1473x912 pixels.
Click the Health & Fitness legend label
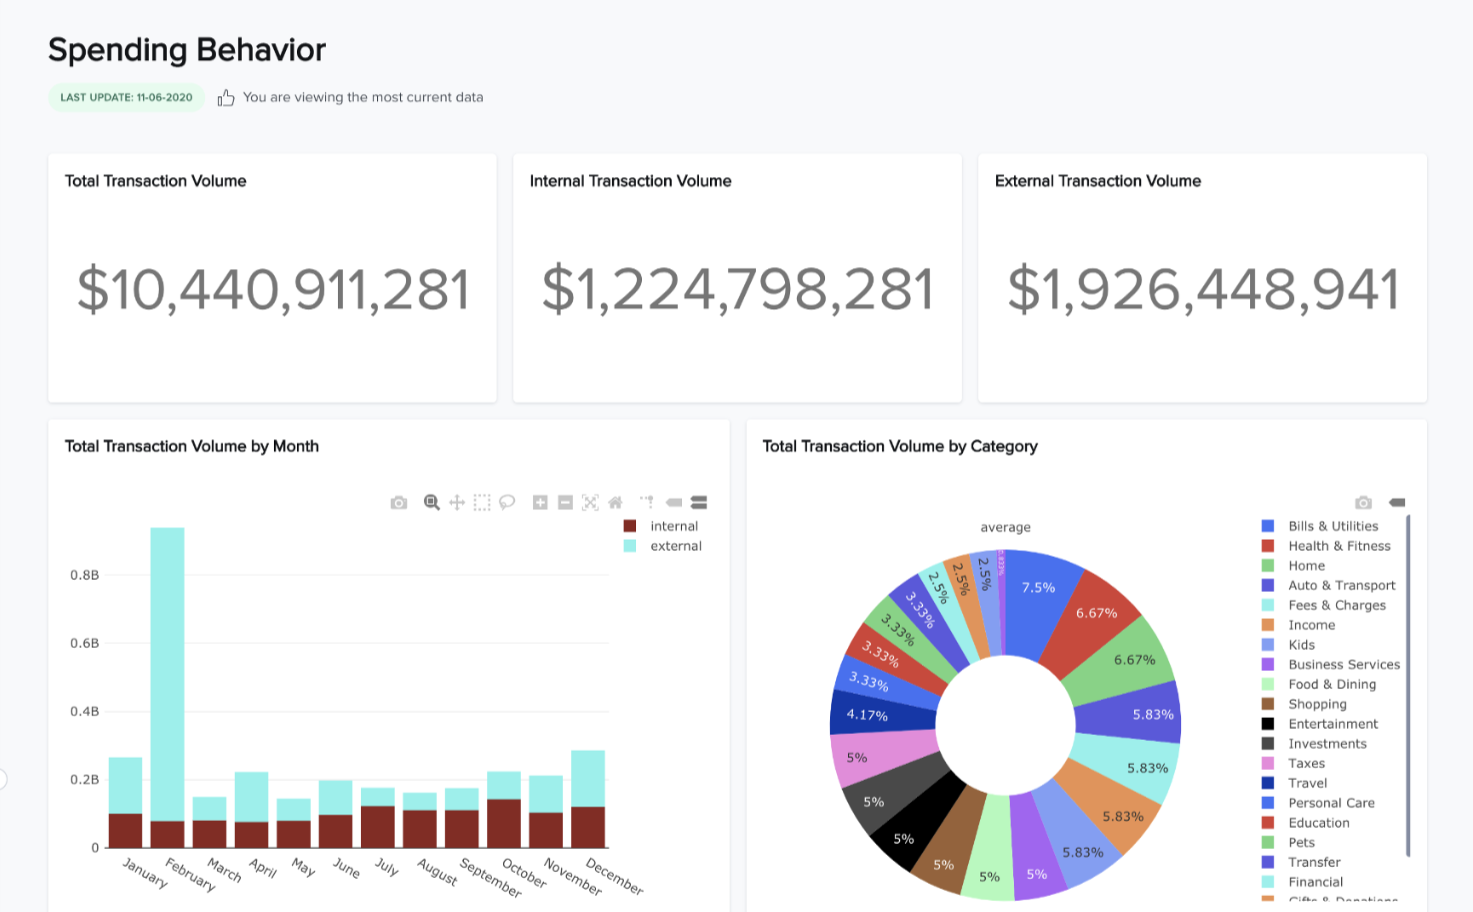point(1341,545)
